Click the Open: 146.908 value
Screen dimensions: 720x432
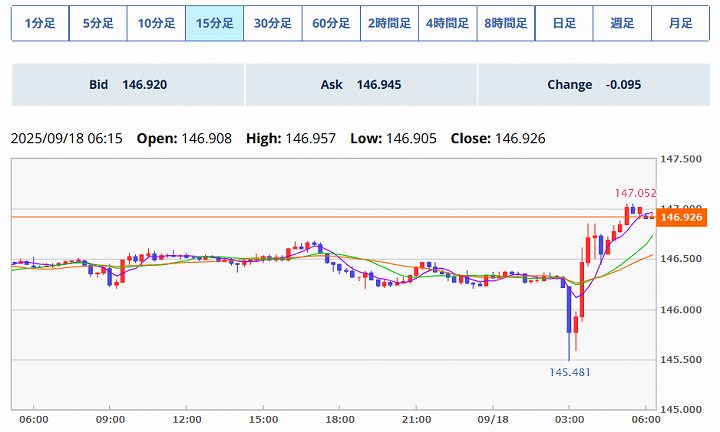[x=184, y=138]
